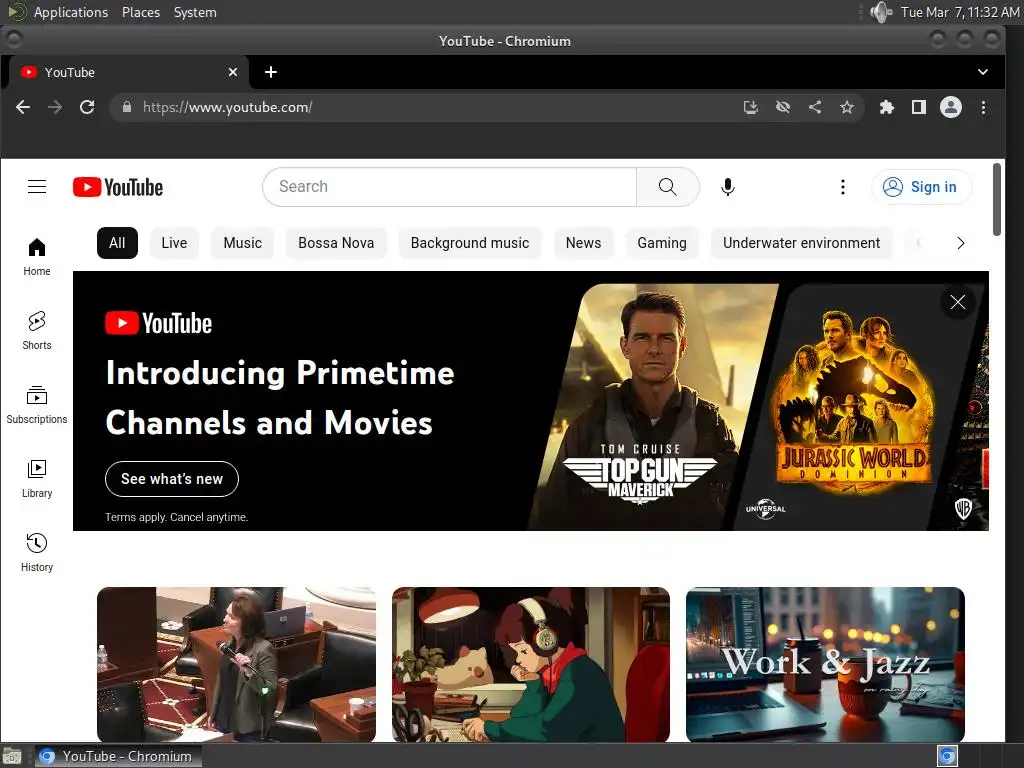This screenshot has height=768, width=1024.
Task: Dismiss the Primetime Channels banner
Action: [x=957, y=302]
